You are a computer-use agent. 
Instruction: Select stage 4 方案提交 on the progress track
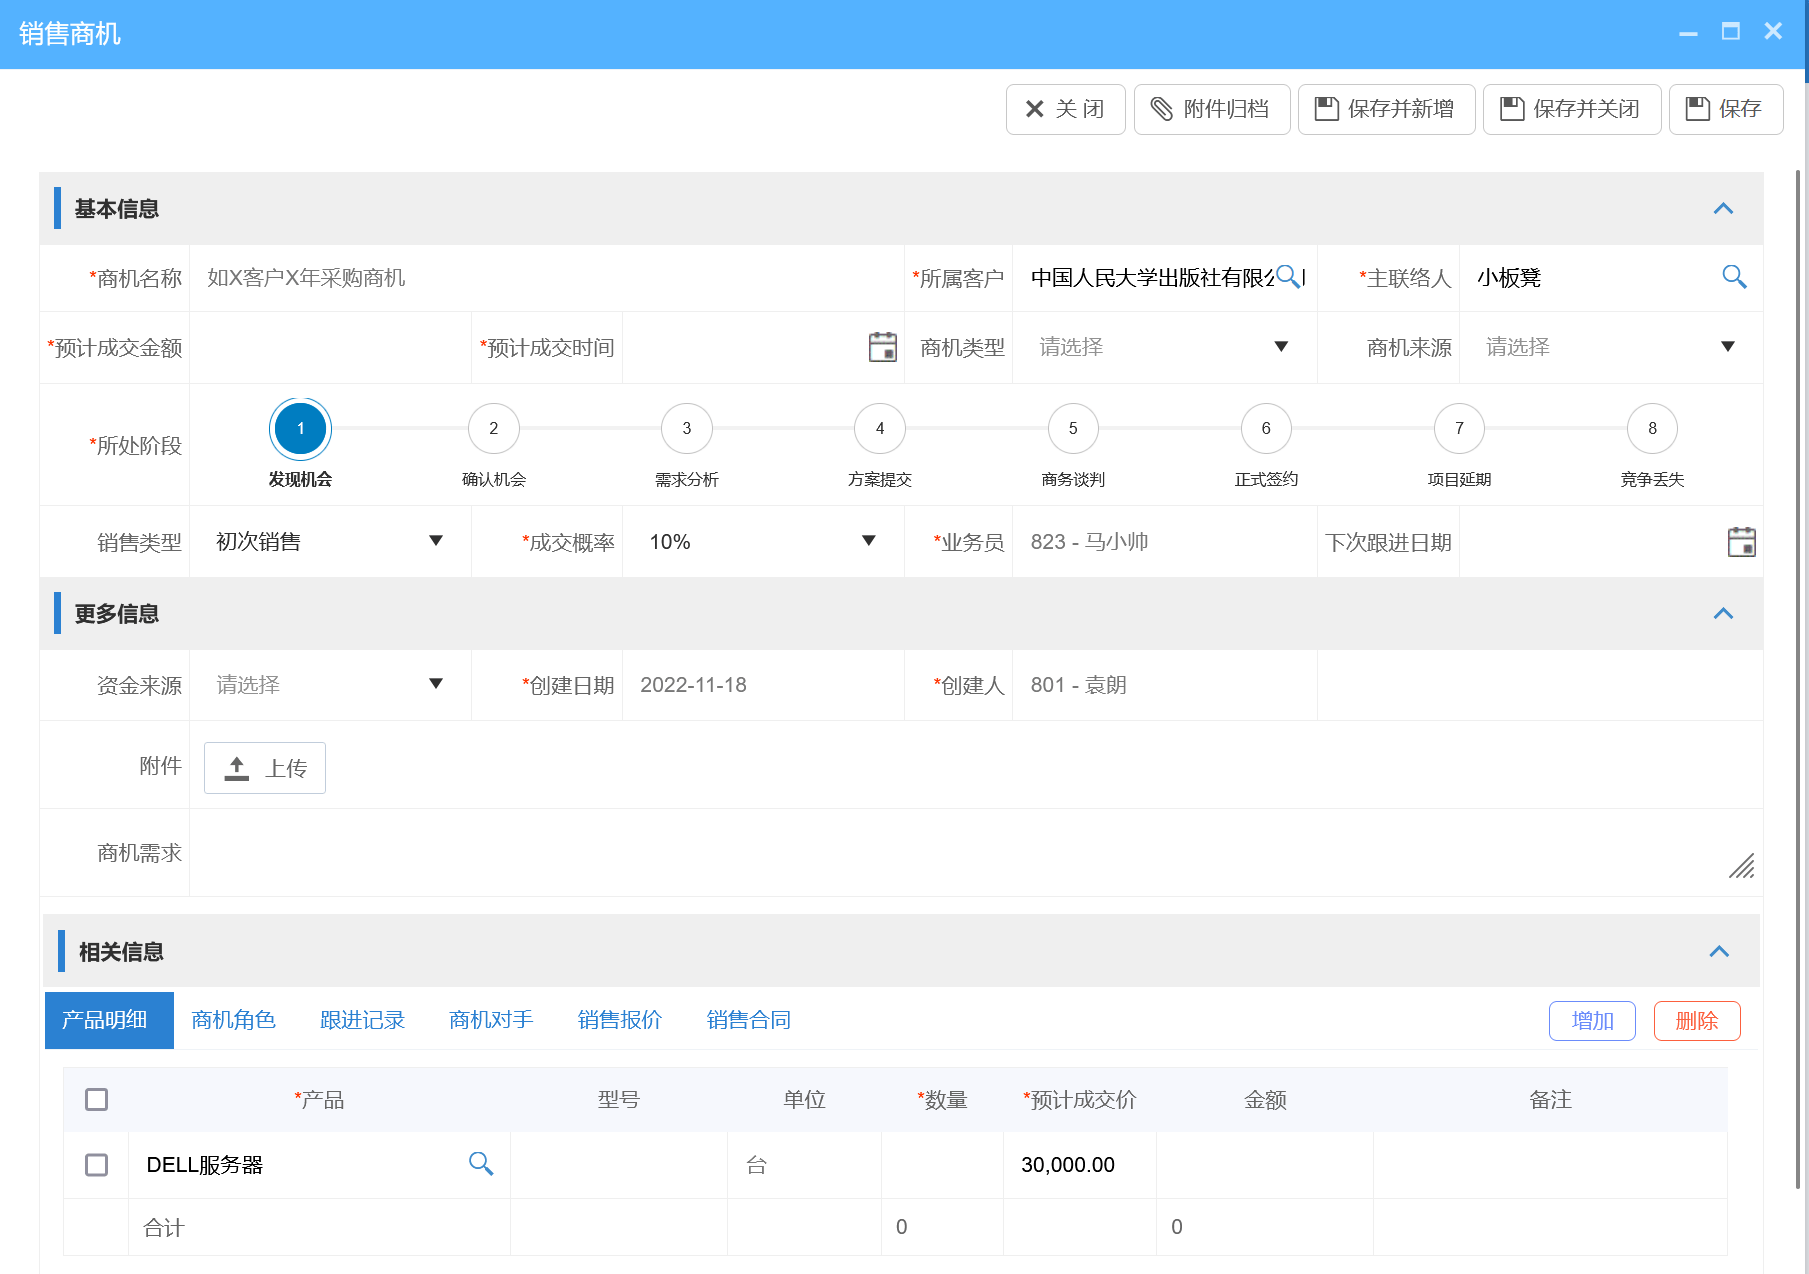[879, 428]
